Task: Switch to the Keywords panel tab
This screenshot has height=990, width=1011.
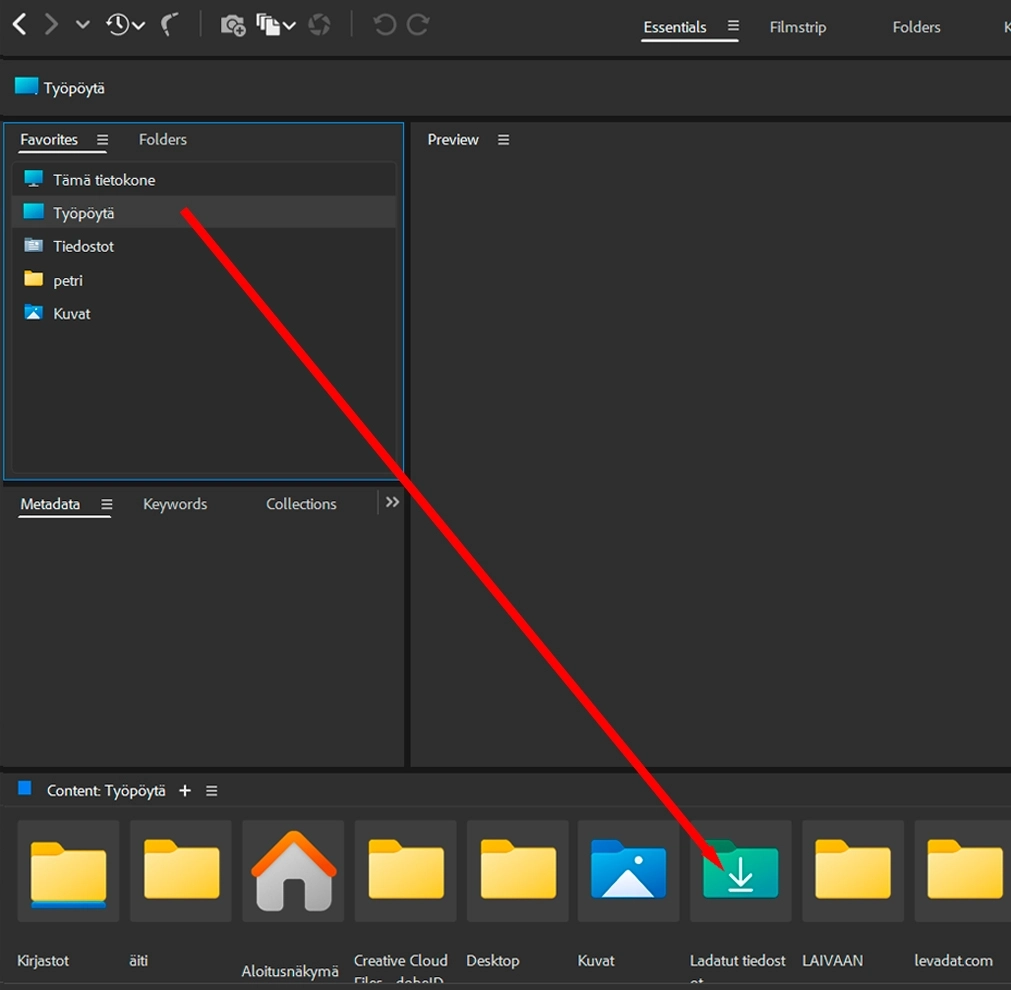Action: 175,504
